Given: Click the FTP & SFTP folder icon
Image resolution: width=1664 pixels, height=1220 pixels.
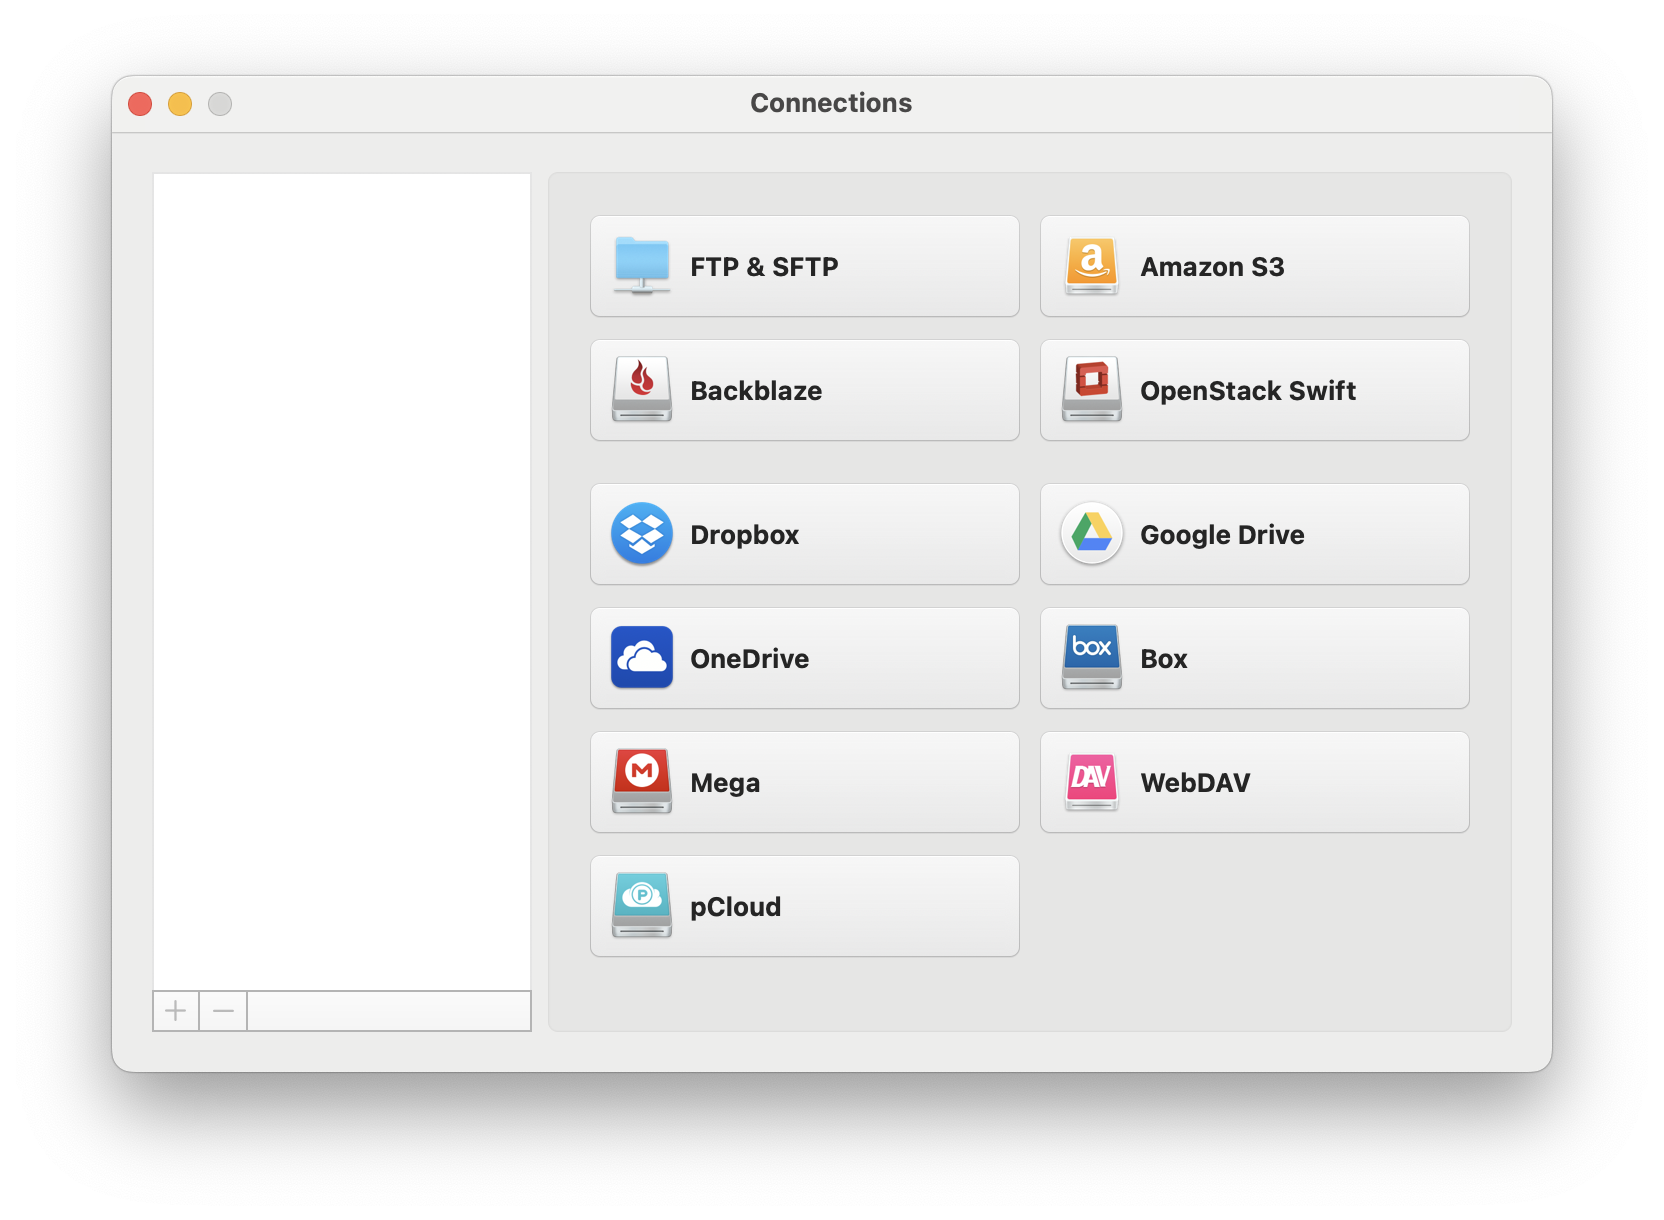Looking at the screenshot, I should tap(641, 266).
